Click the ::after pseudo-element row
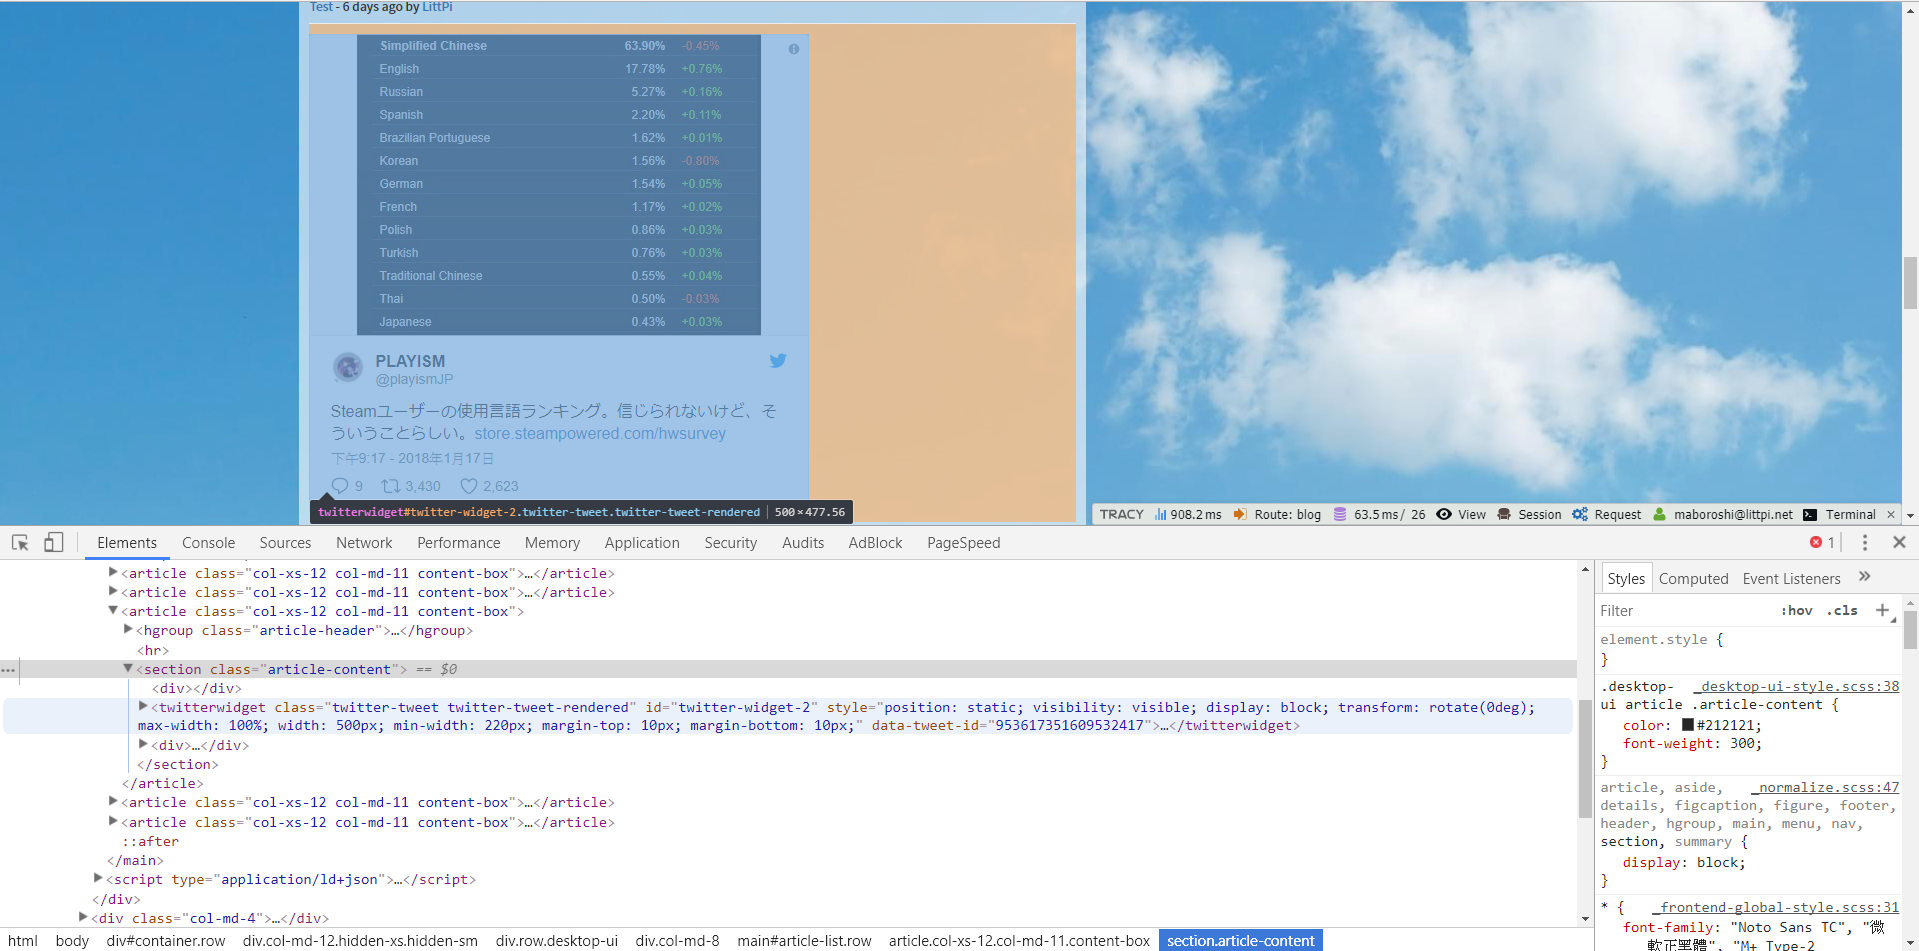This screenshot has height=951, width=1919. pyautogui.click(x=151, y=841)
